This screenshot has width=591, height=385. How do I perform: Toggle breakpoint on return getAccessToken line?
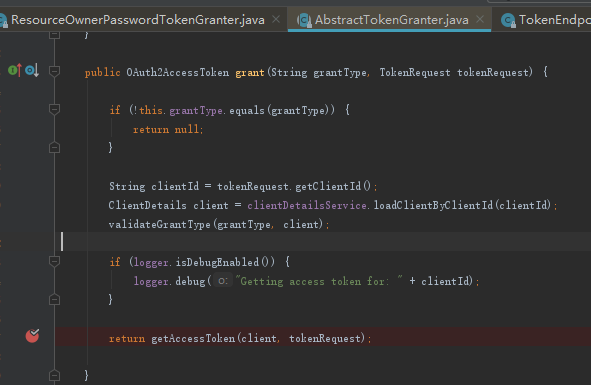pos(32,336)
